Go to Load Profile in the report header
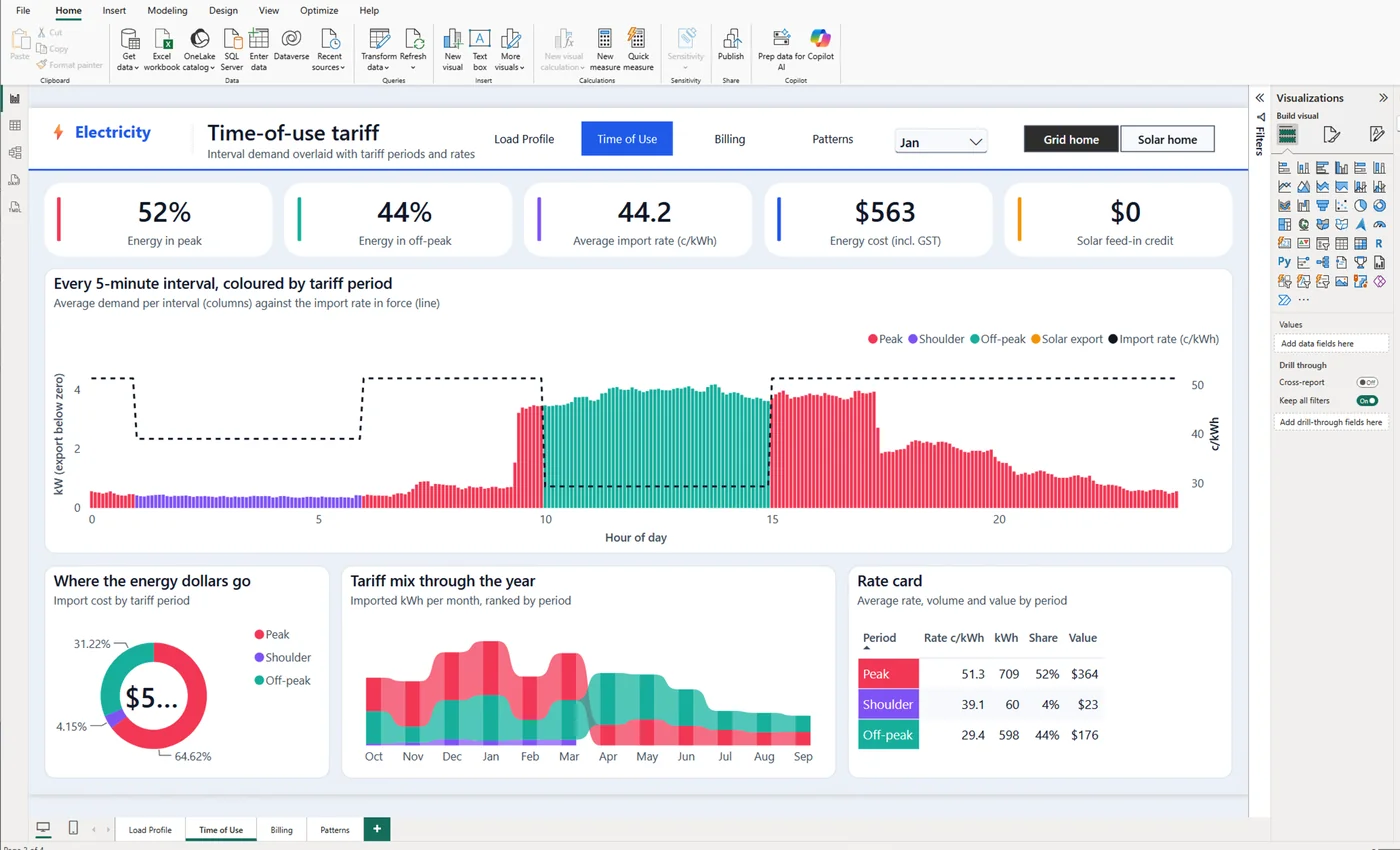Viewport: 1400px width, 850px height. [524, 139]
